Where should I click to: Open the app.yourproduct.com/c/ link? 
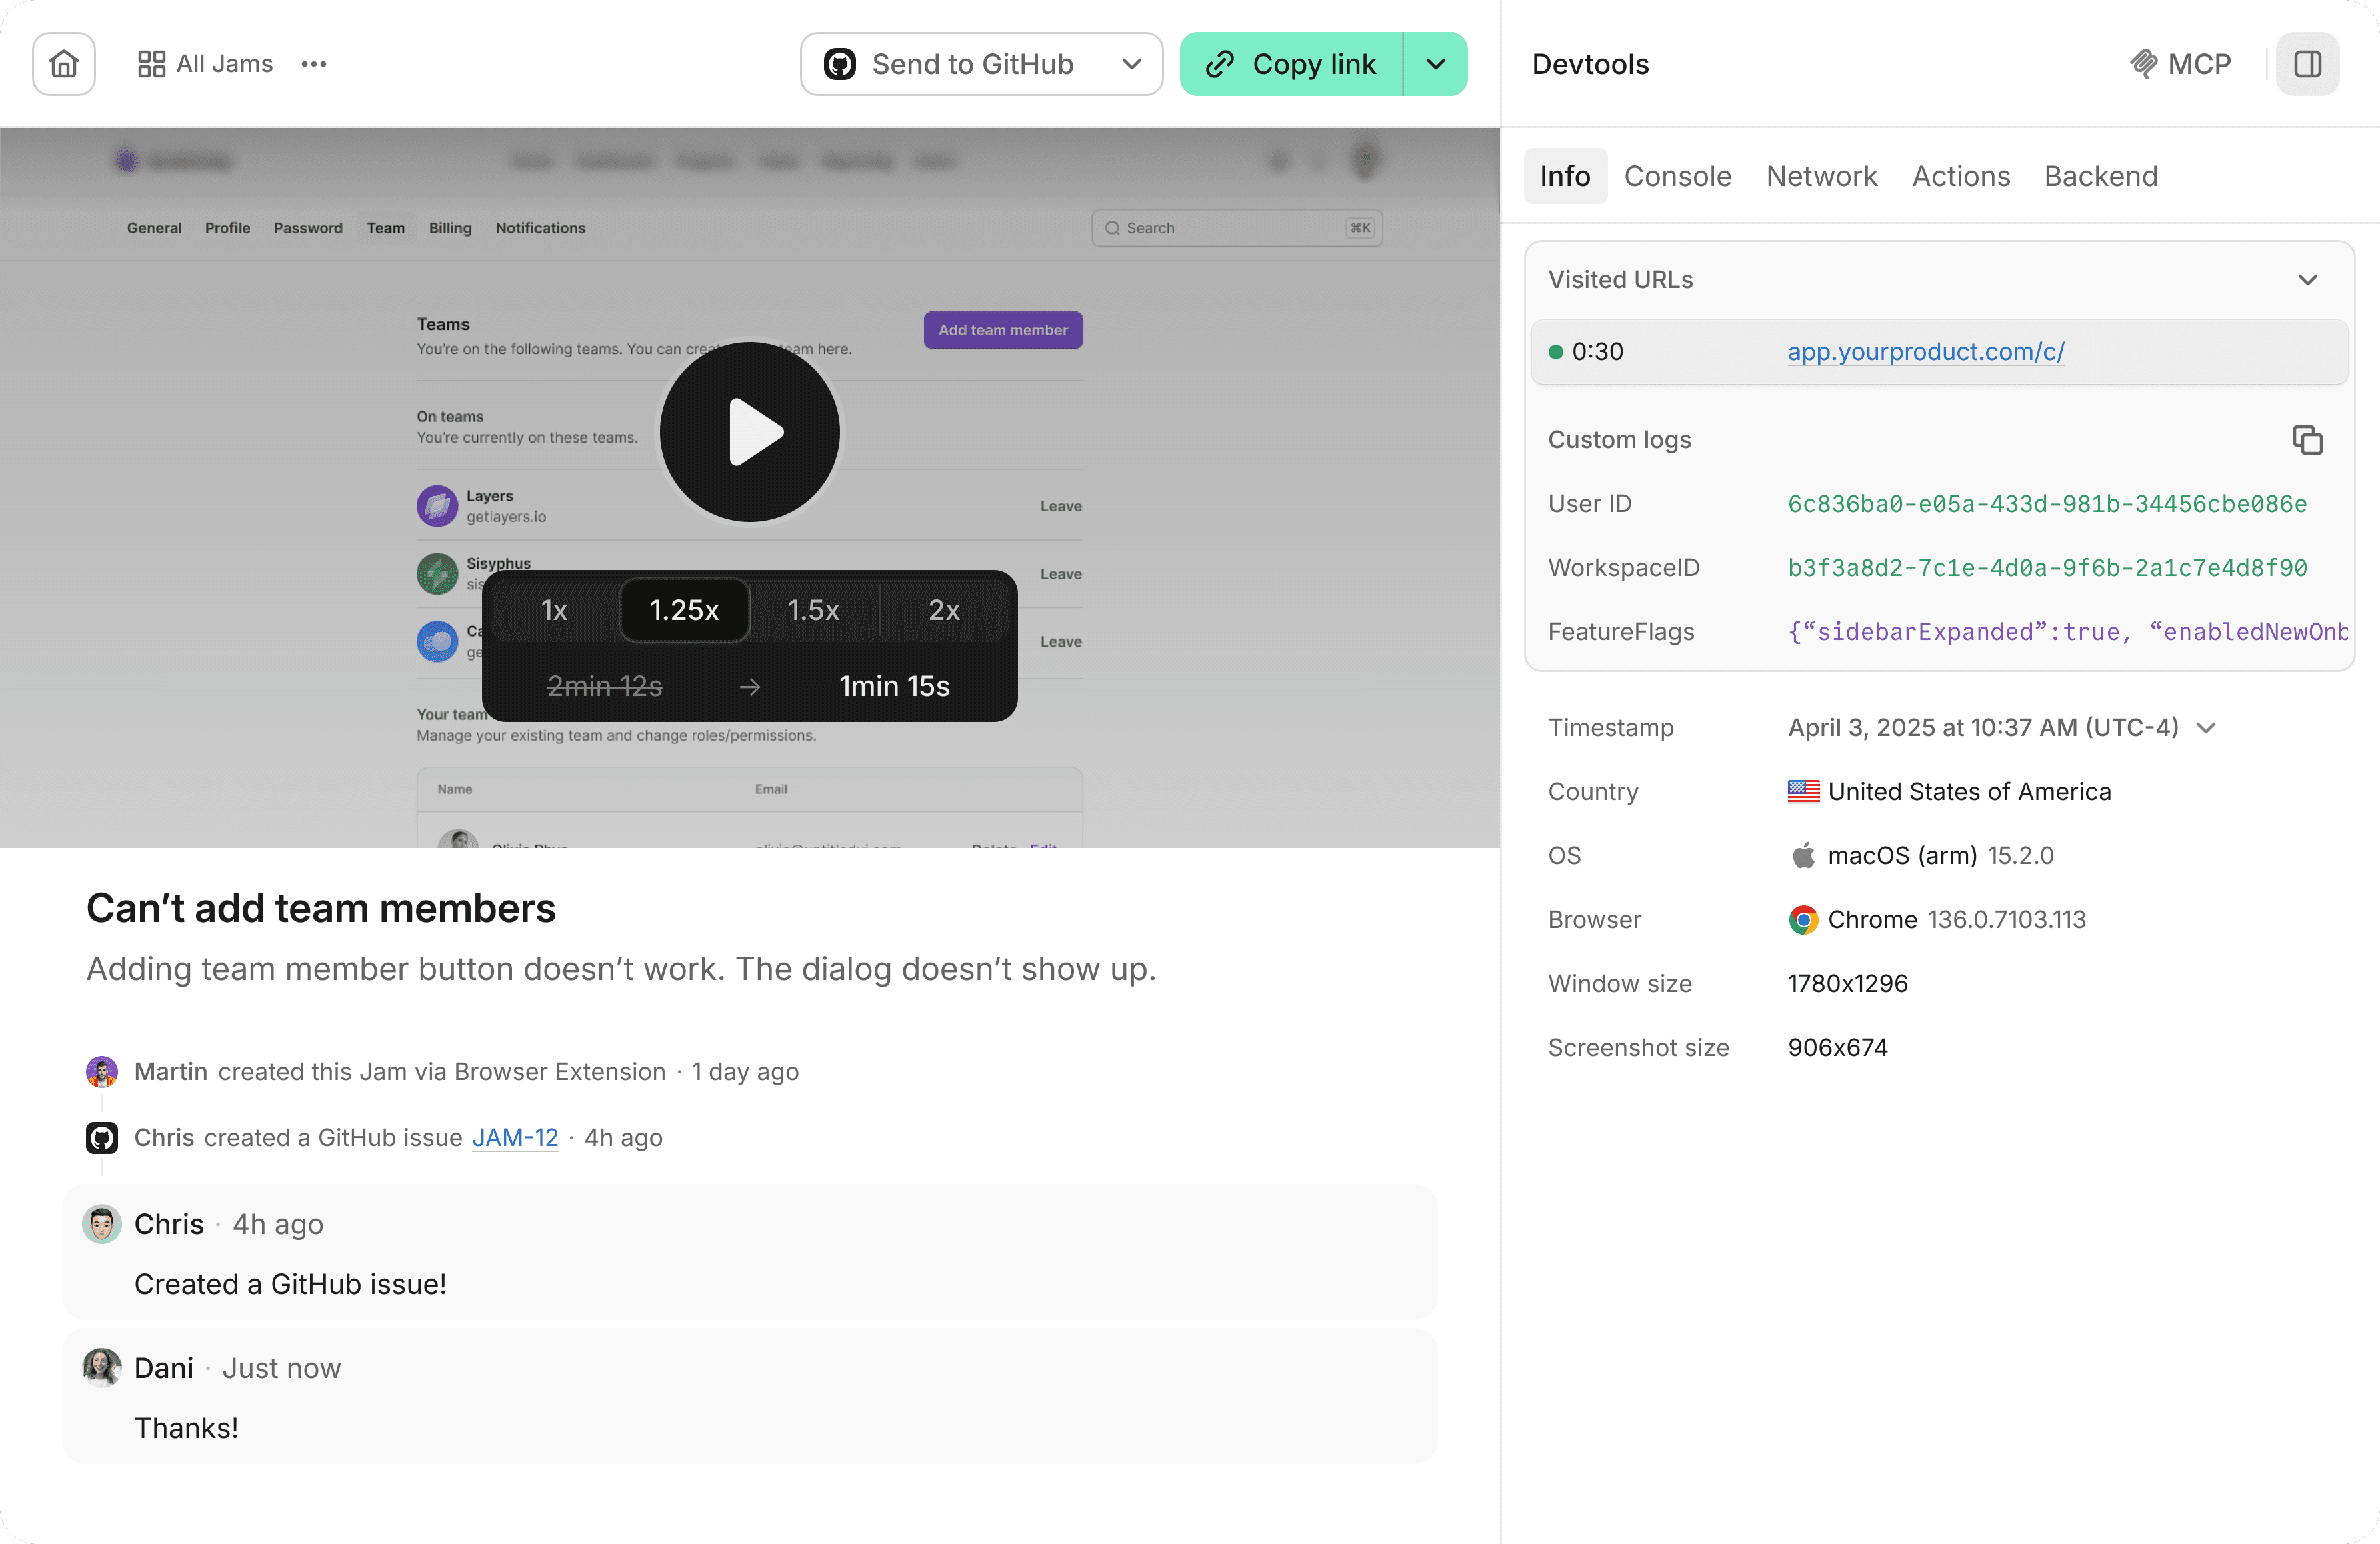tap(1926, 351)
